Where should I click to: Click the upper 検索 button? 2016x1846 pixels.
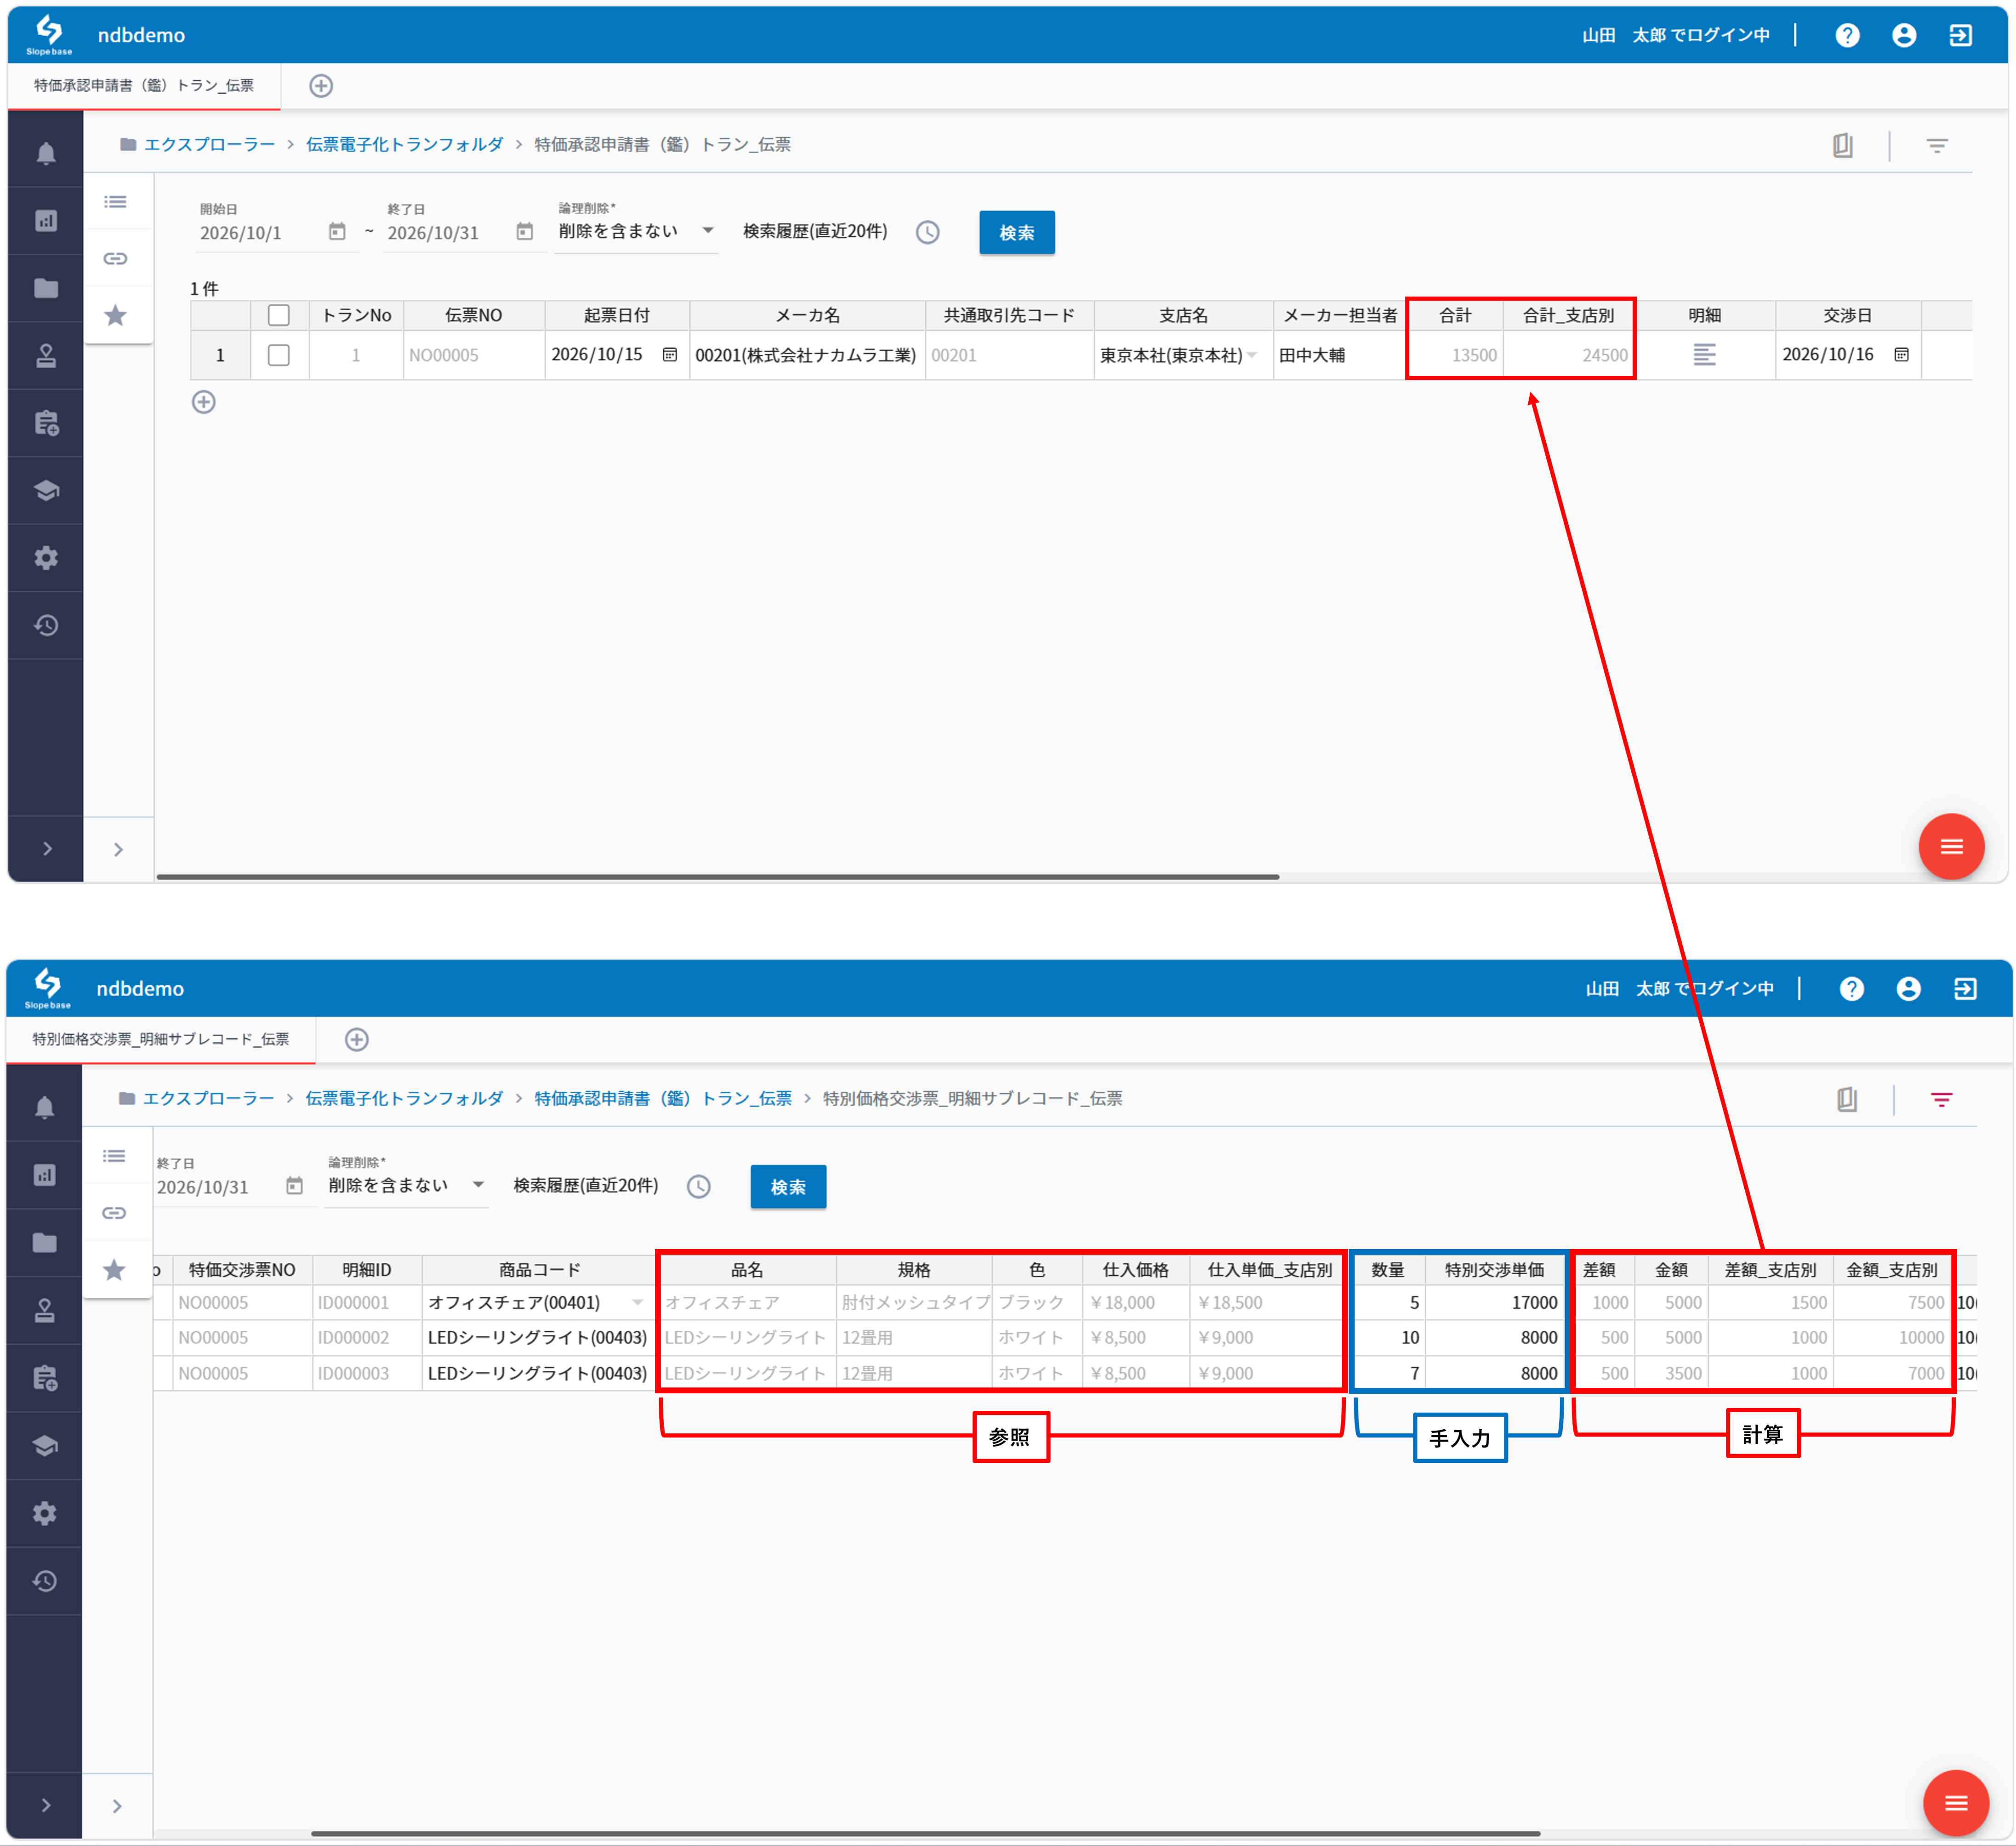pos(1016,232)
